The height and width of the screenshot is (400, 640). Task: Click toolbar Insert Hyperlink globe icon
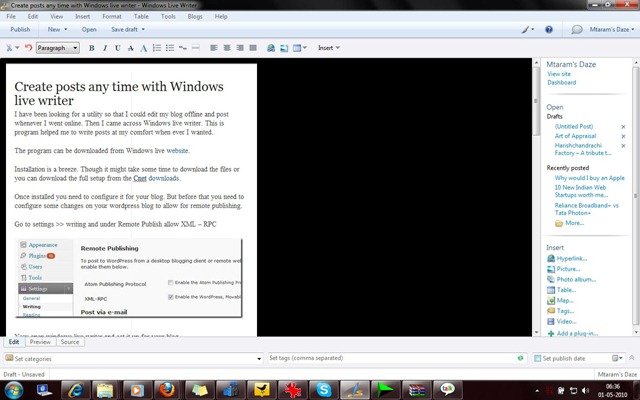coord(271,48)
